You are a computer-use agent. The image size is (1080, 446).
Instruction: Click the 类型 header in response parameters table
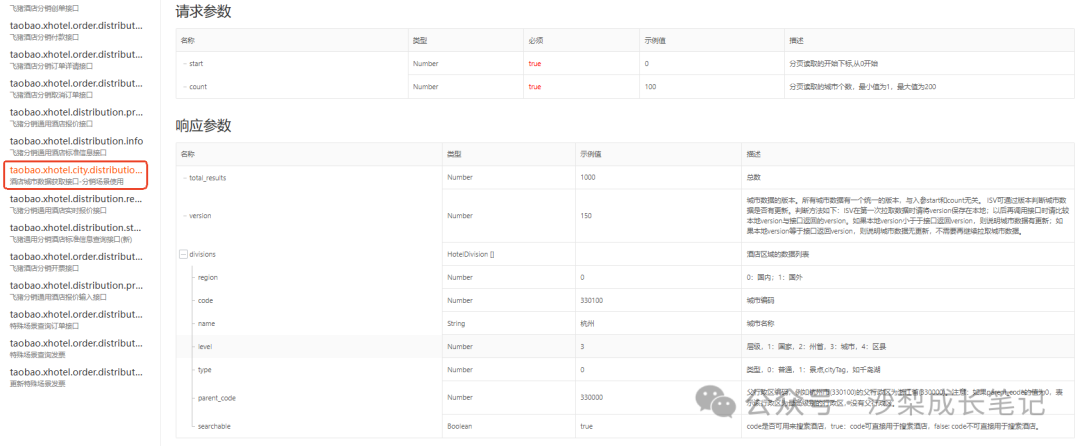coord(455,153)
